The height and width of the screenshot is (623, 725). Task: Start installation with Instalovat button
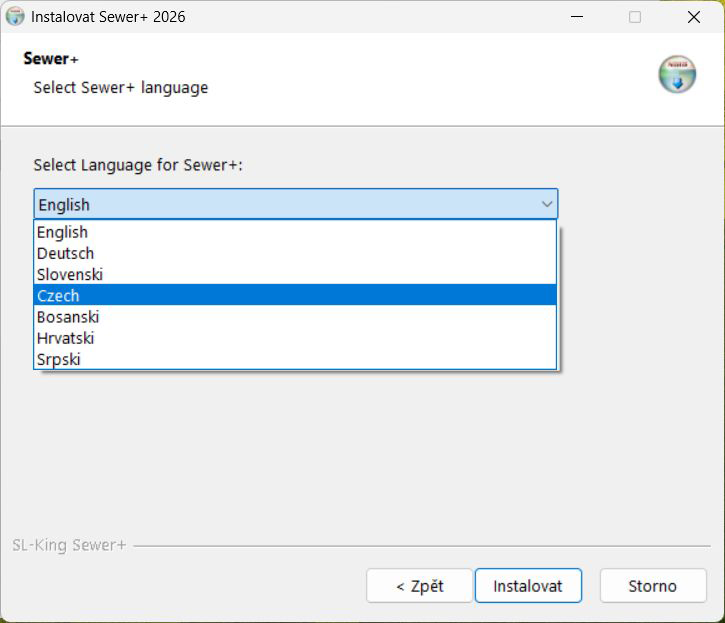[x=528, y=586]
